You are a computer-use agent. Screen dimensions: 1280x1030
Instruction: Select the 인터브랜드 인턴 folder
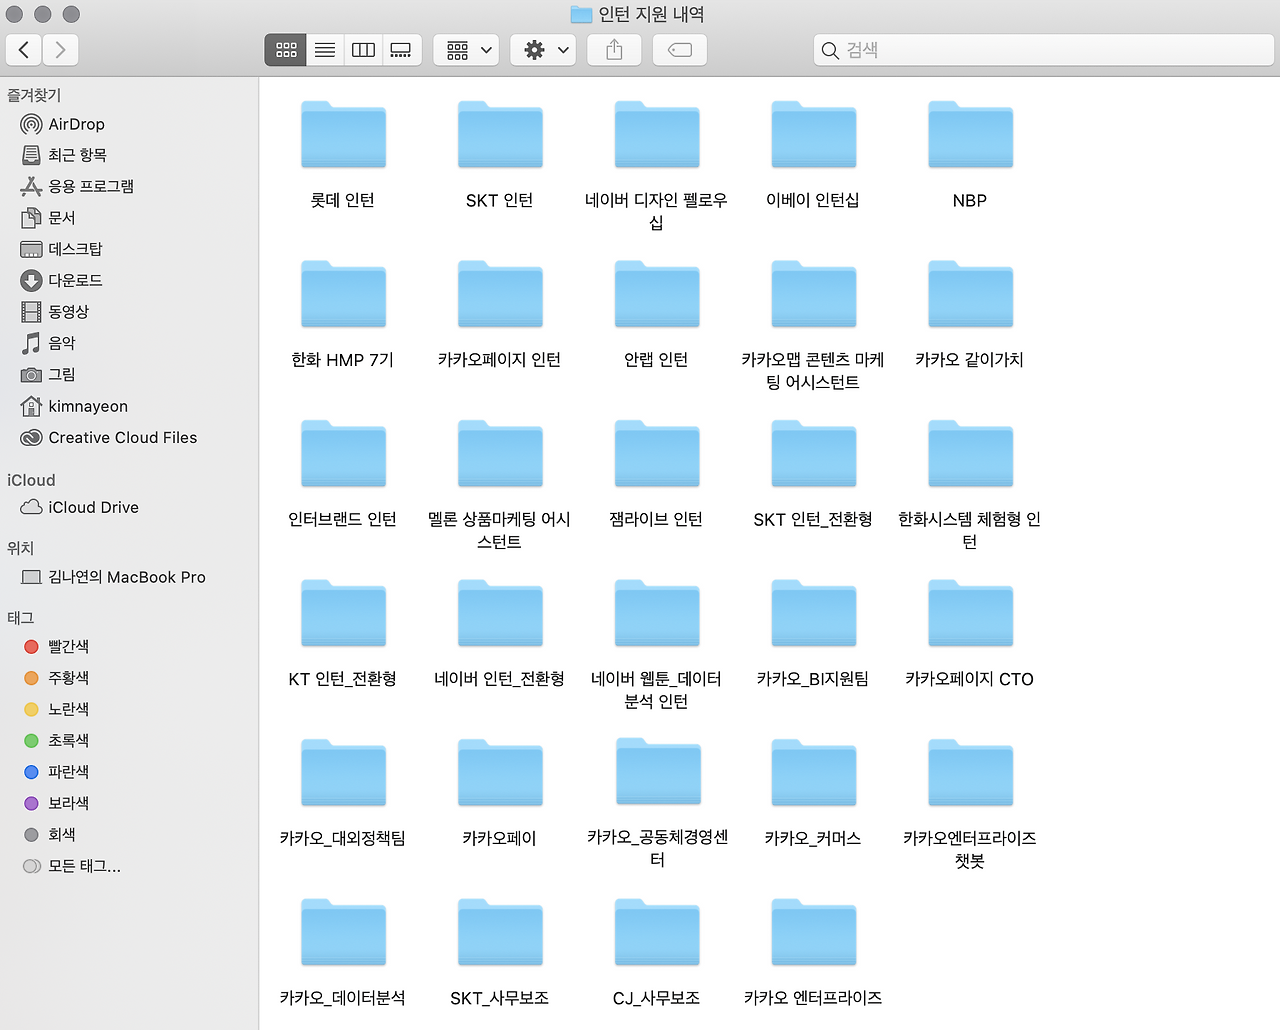pyautogui.click(x=343, y=474)
